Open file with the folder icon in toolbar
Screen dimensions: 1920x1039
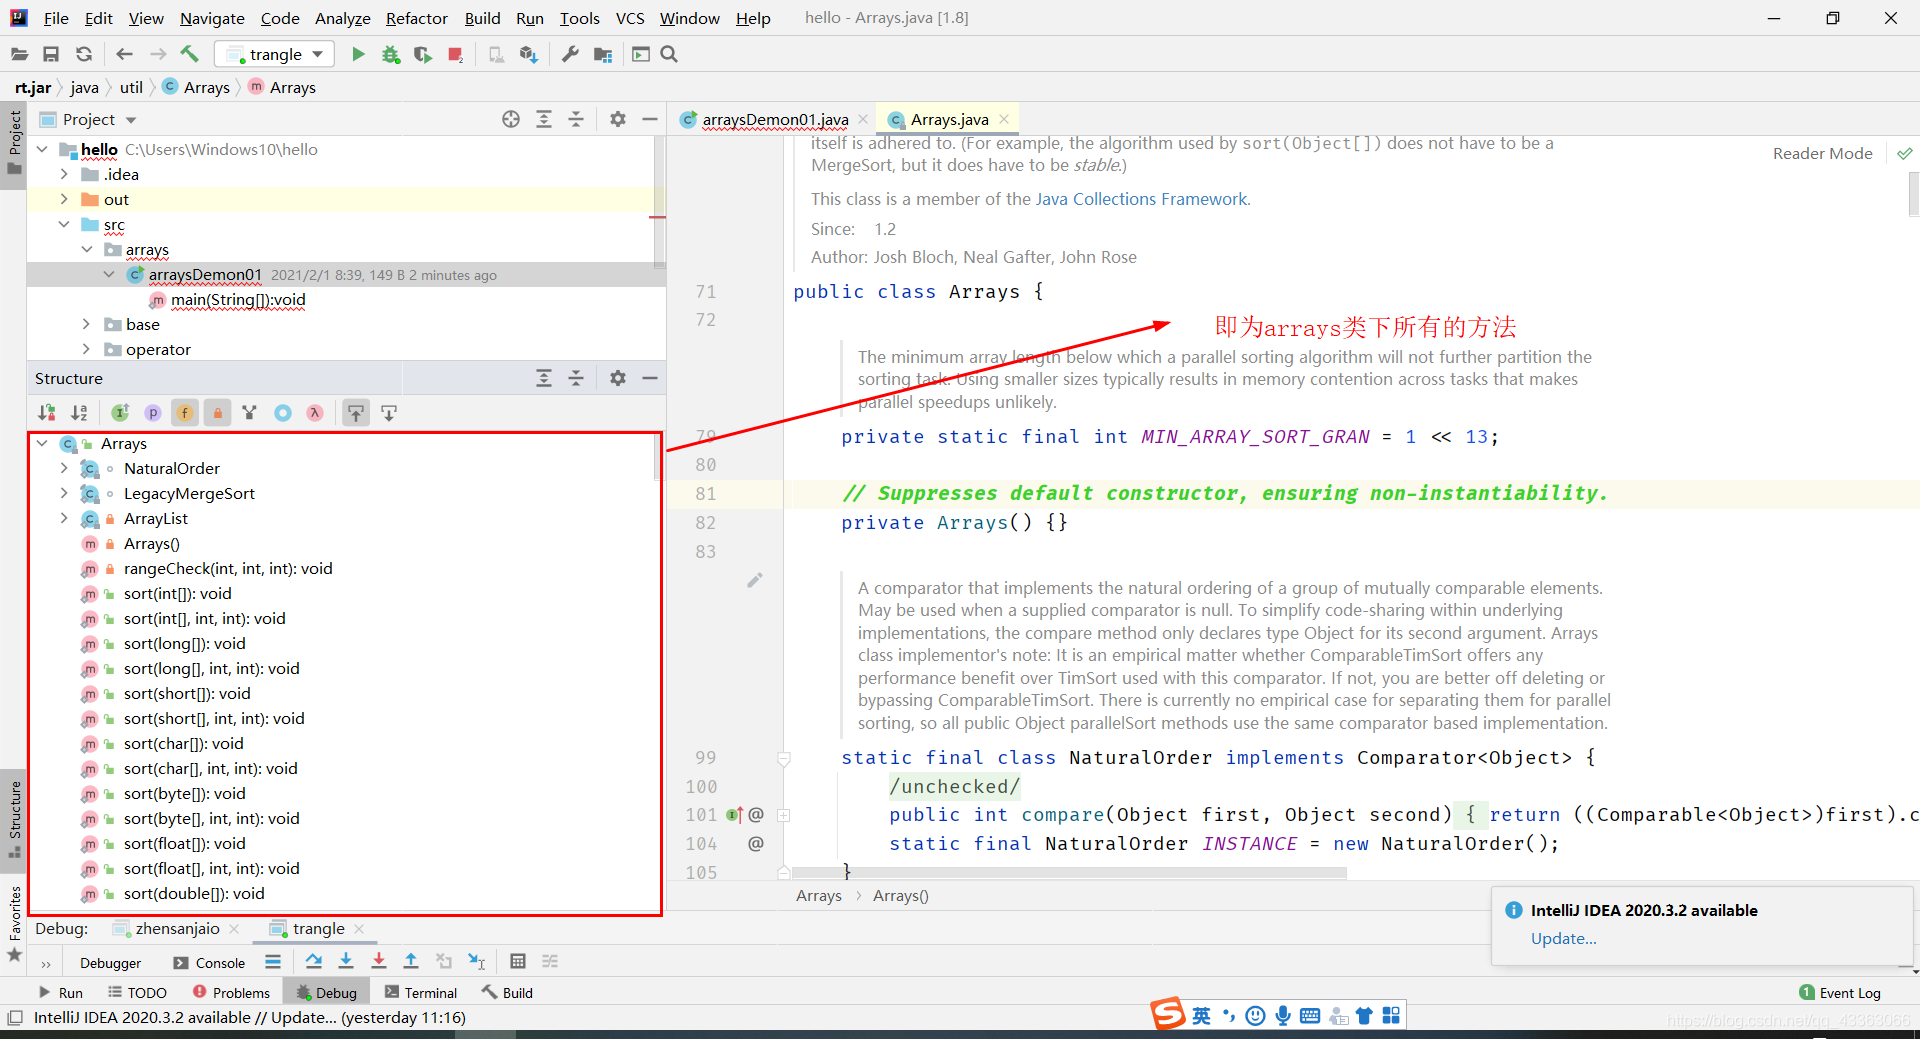click(x=19, y=54)
